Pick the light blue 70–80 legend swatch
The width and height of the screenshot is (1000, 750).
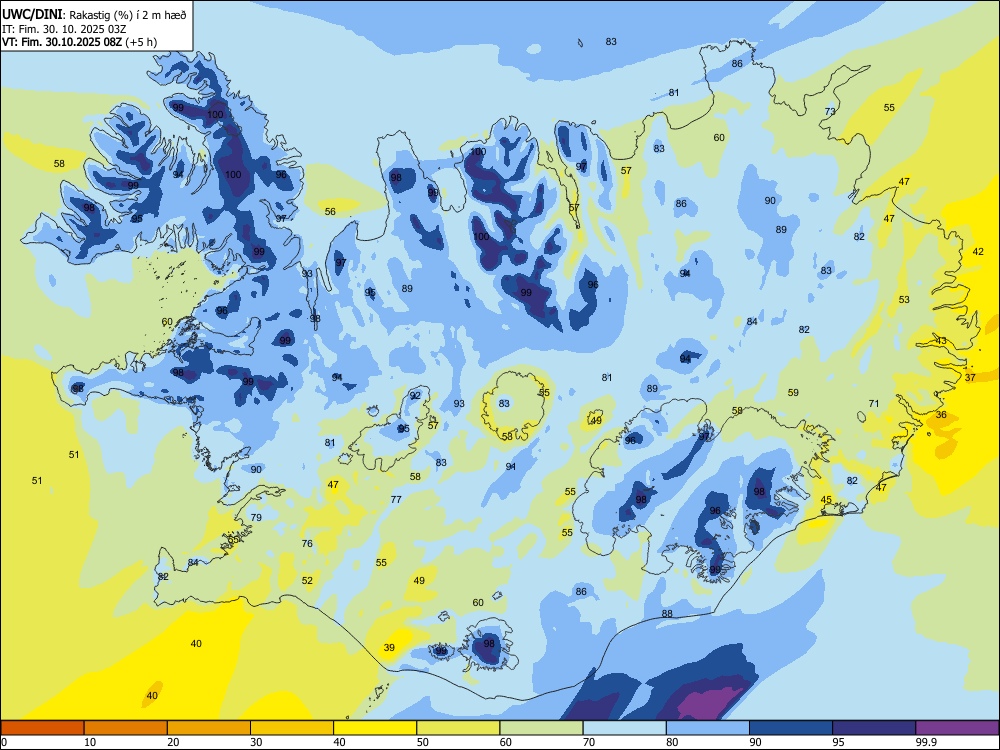tap(624, 728)
